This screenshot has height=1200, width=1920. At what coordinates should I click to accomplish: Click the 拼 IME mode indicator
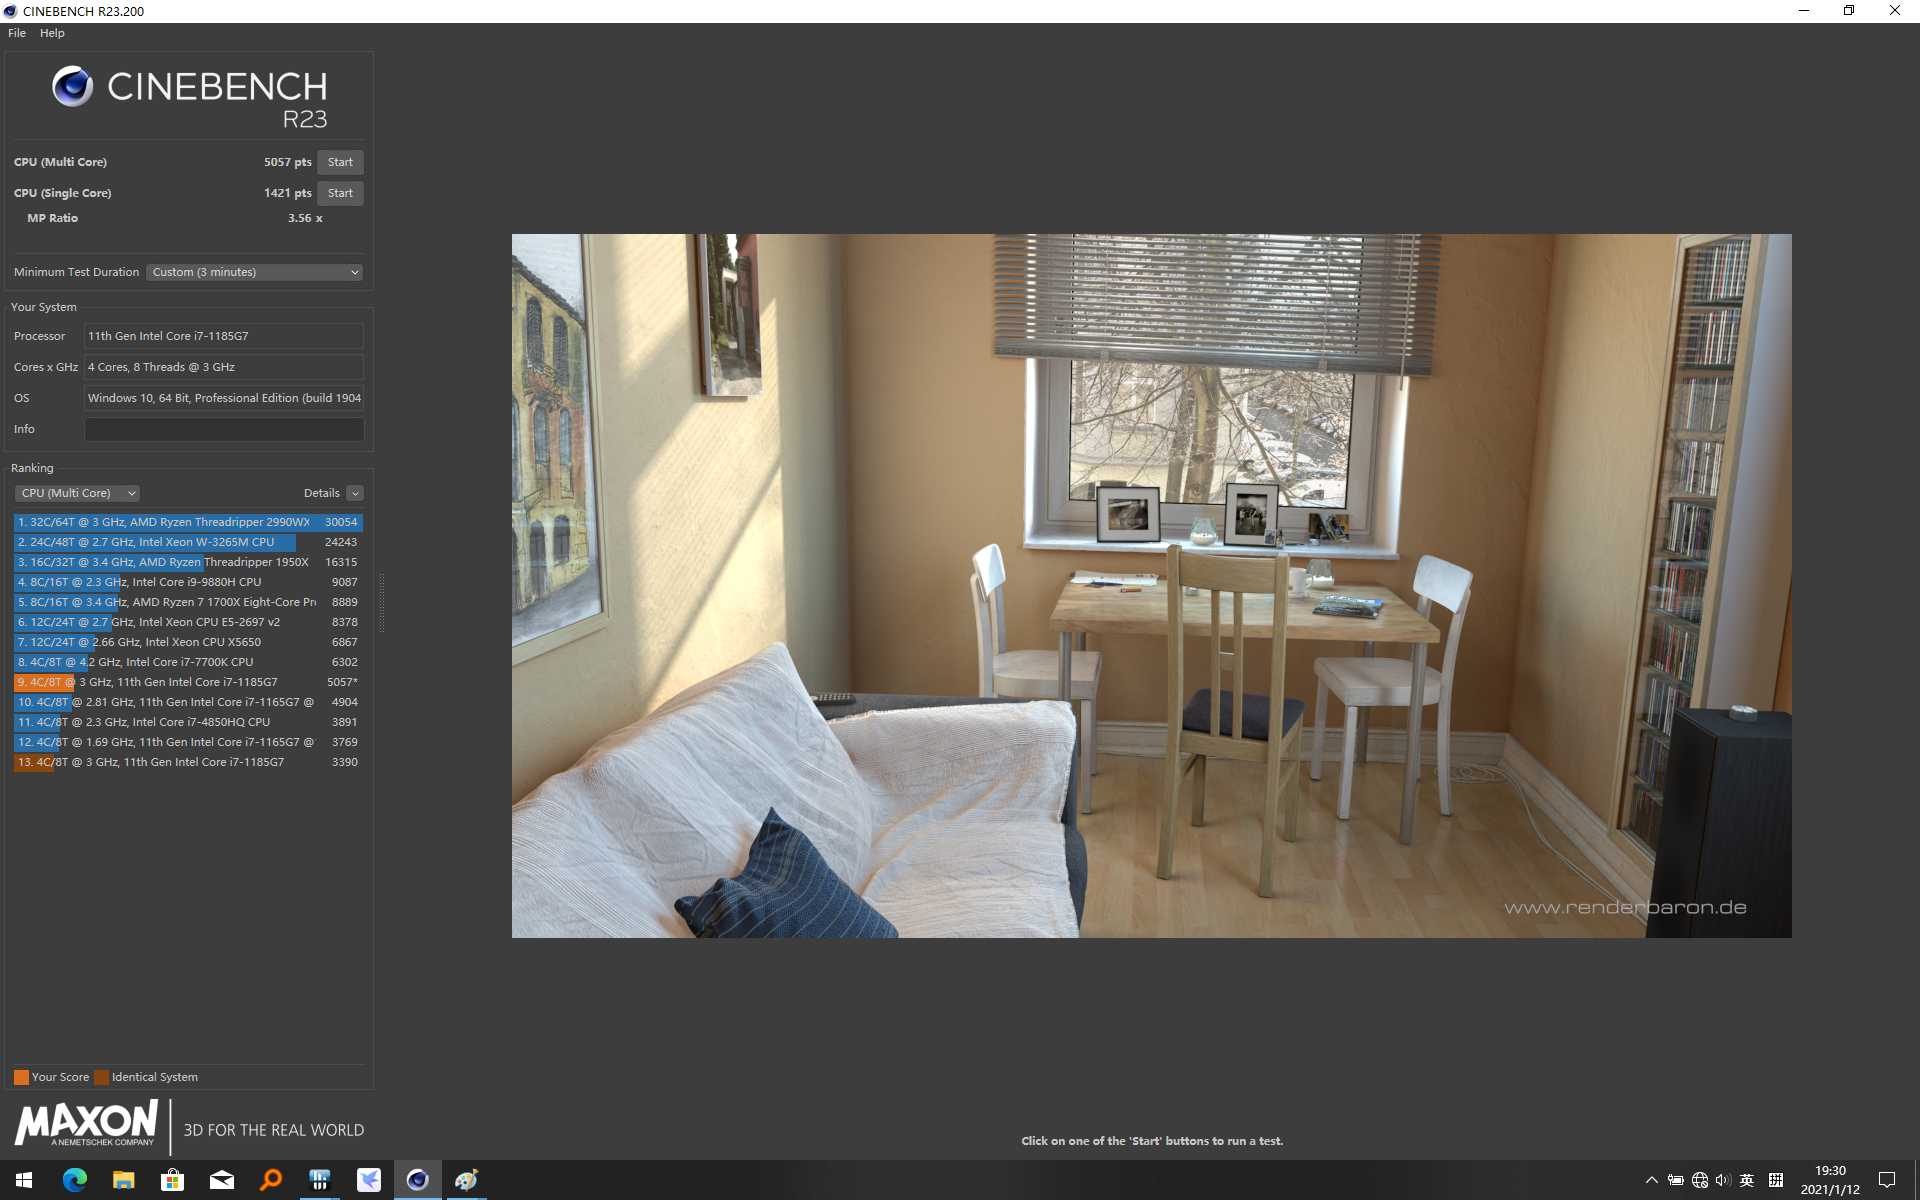[x=1776, y=1180]
